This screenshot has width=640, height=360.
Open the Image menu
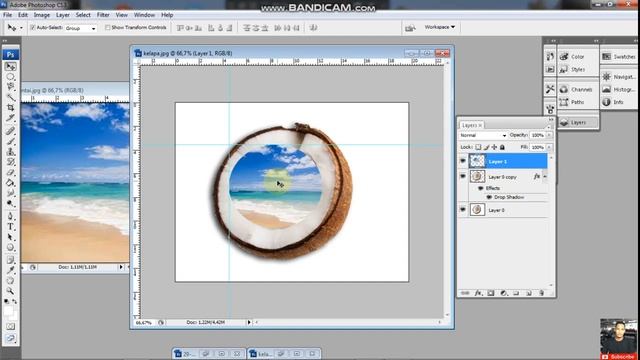pos(42,15)
